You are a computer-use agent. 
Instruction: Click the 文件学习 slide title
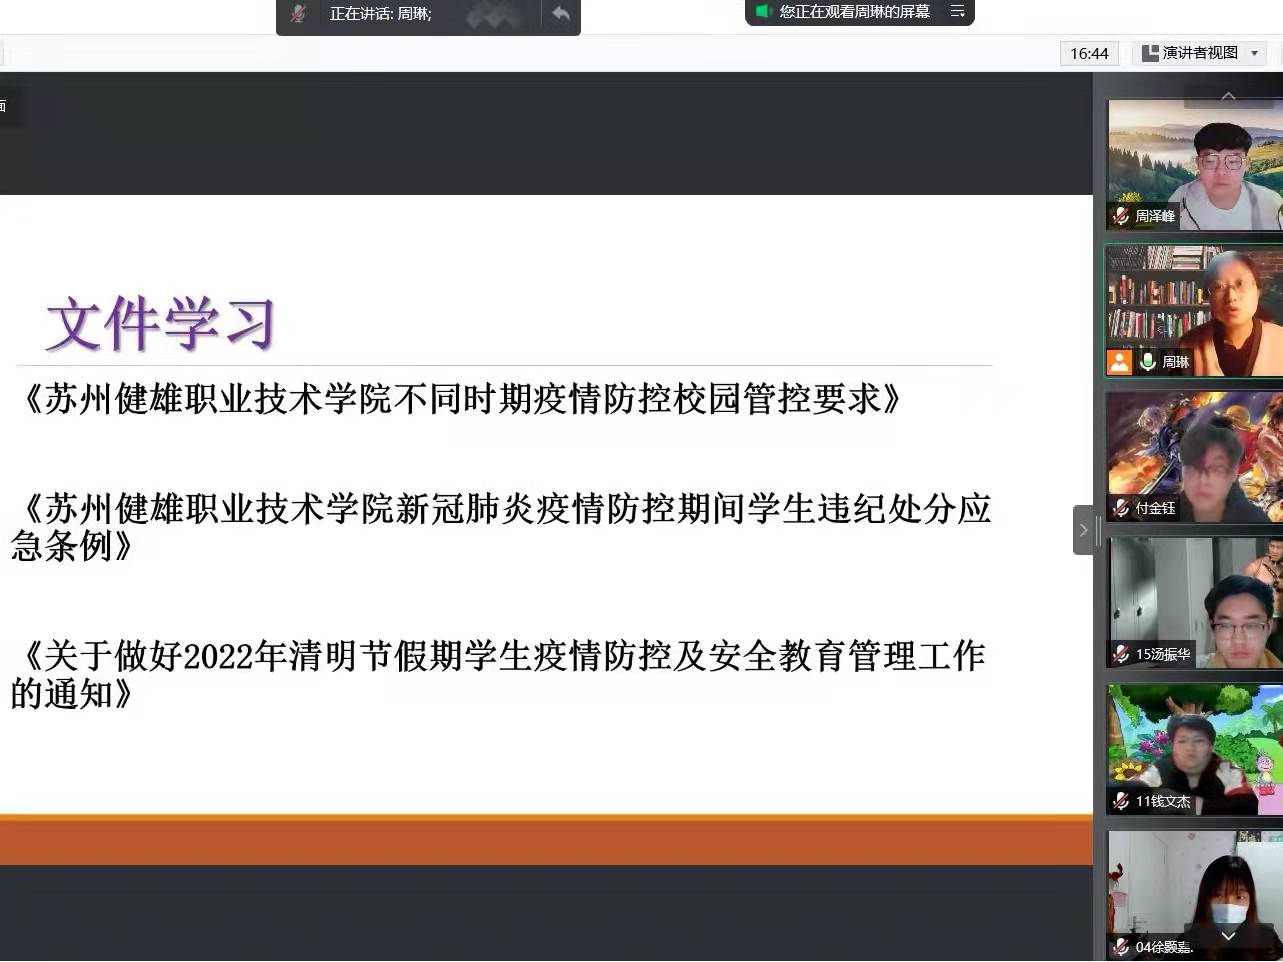160,323
